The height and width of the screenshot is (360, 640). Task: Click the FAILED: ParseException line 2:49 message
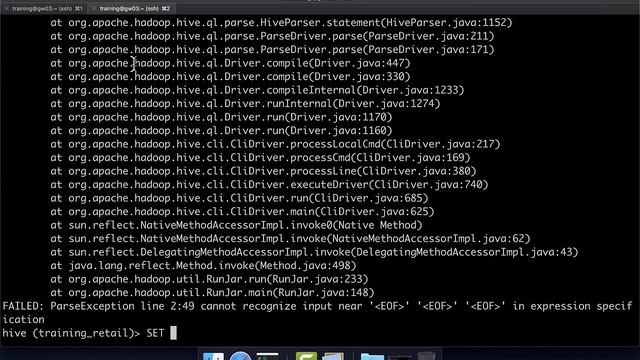(317, 306)
